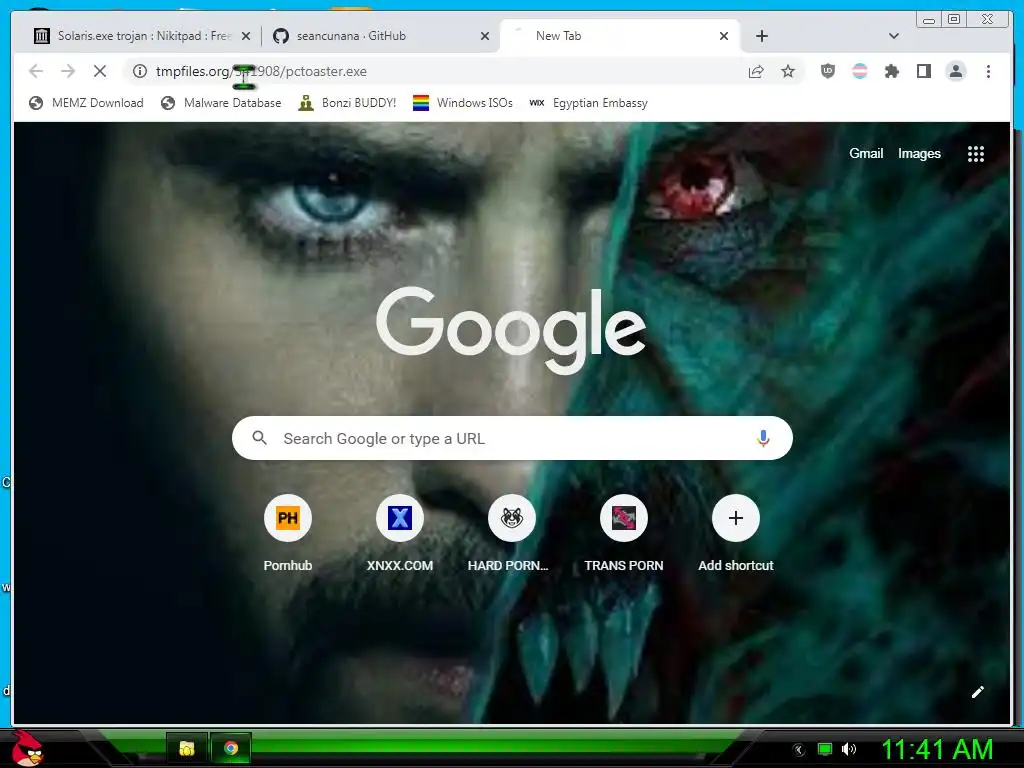
Task: Click the magnifier icon in search box
Action: point(259,438)
